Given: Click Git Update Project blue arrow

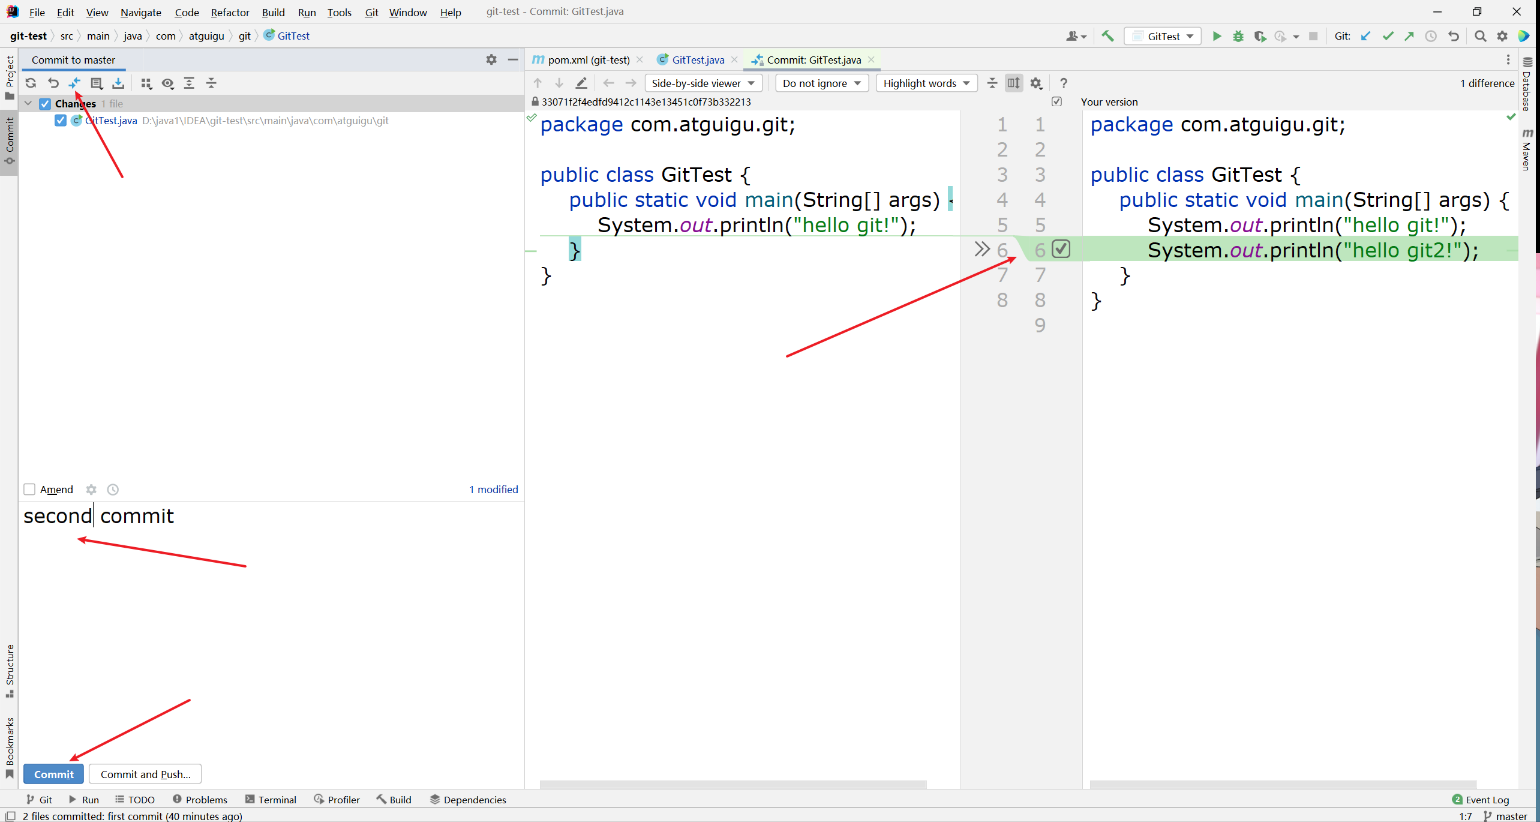Looking at the screenshot, I should point(1367,36).
